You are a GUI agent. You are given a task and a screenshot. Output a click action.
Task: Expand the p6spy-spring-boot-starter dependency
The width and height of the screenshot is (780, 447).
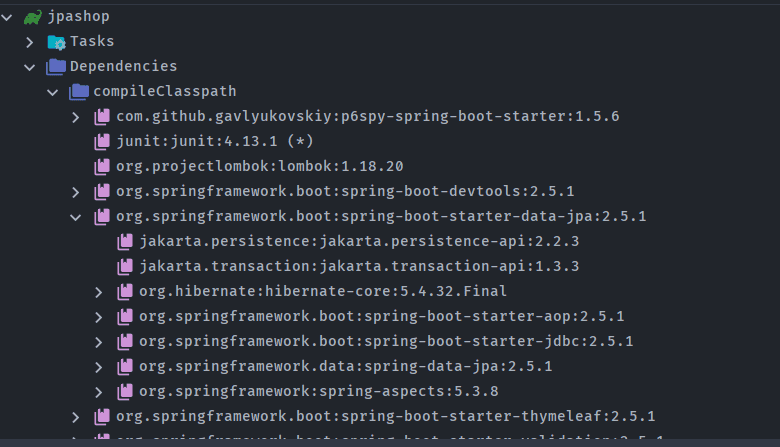76,117
